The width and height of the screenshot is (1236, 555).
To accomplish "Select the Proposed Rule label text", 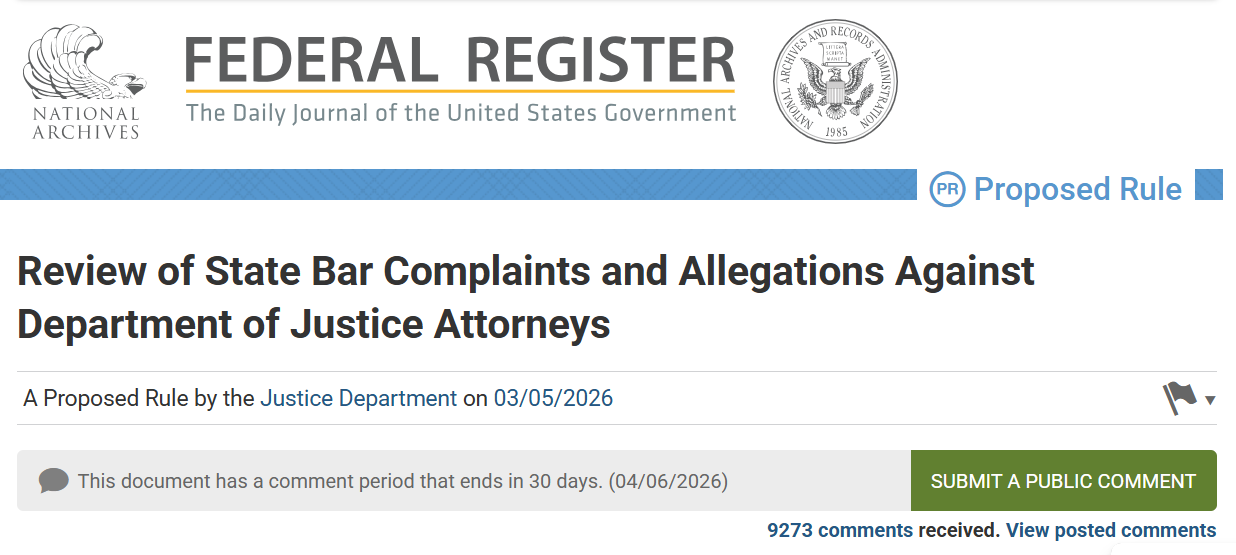I will click(x=1077, y=189).
